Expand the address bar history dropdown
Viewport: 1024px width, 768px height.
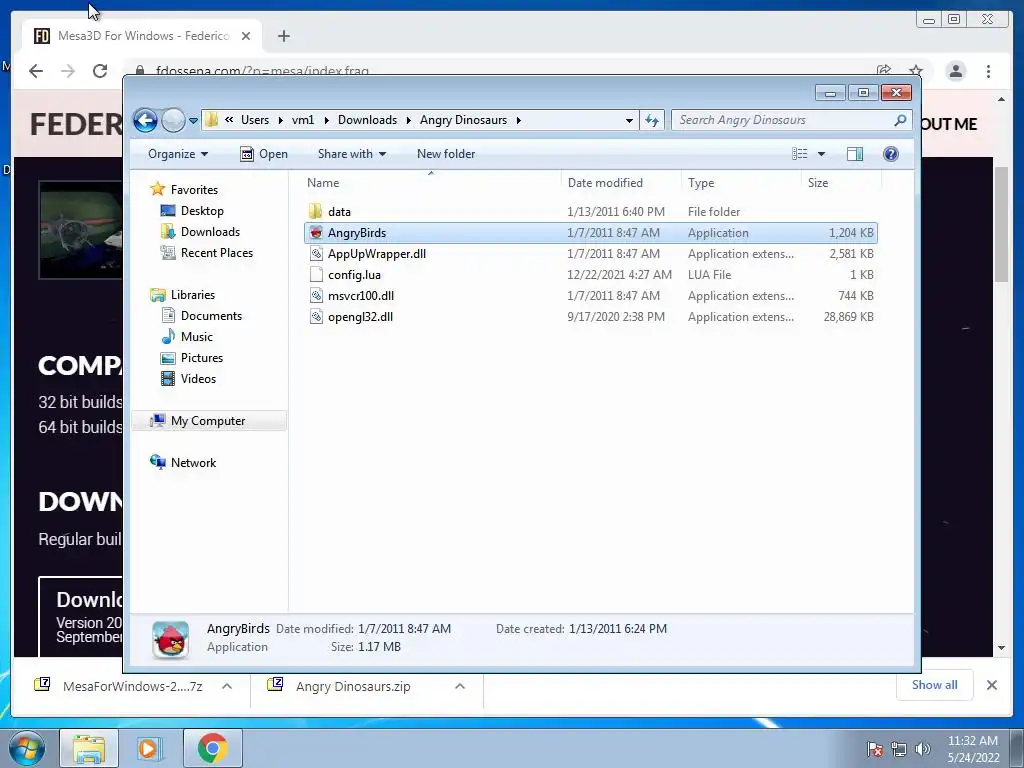coord(629,120)
